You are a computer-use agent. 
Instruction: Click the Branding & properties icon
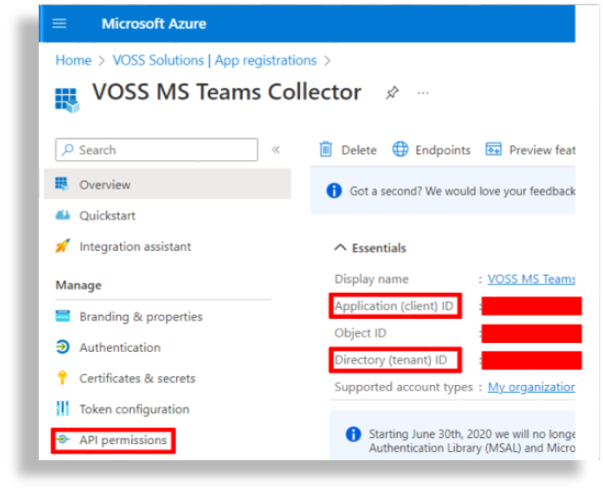pyautogui.click(x=63, y=316)
